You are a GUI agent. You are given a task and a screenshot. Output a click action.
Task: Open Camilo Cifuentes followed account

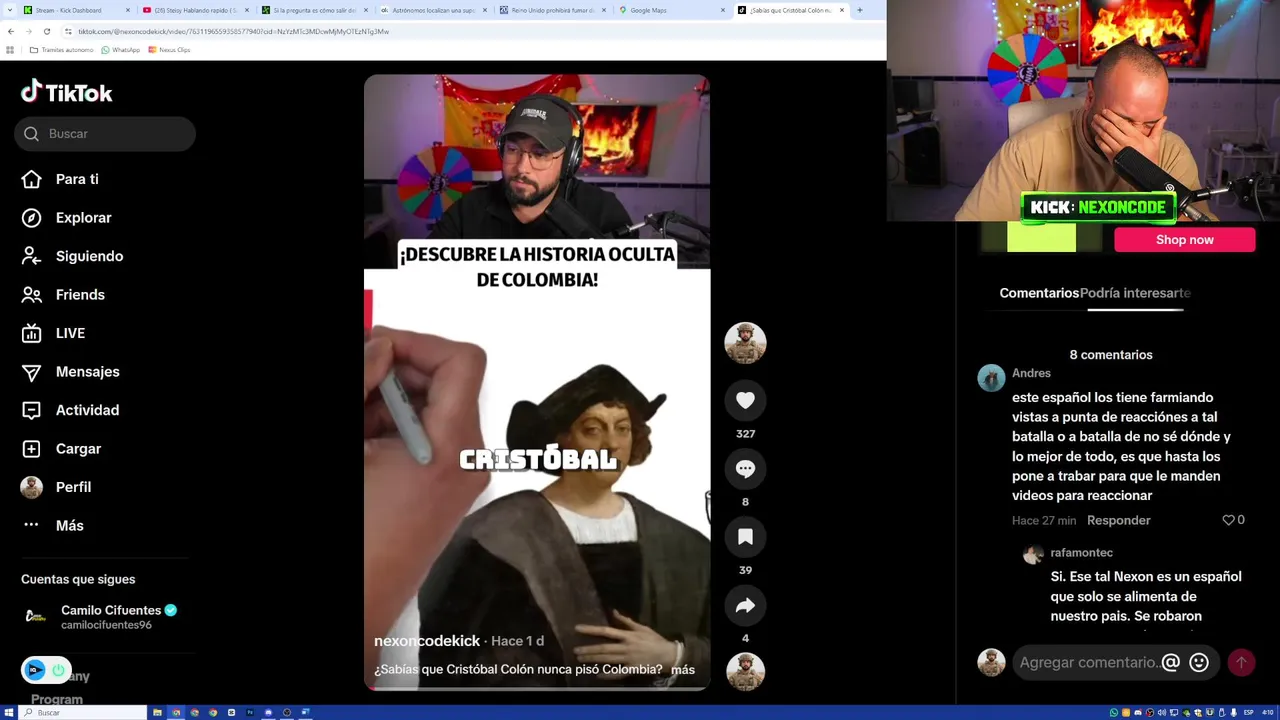(x=100, y=617)
